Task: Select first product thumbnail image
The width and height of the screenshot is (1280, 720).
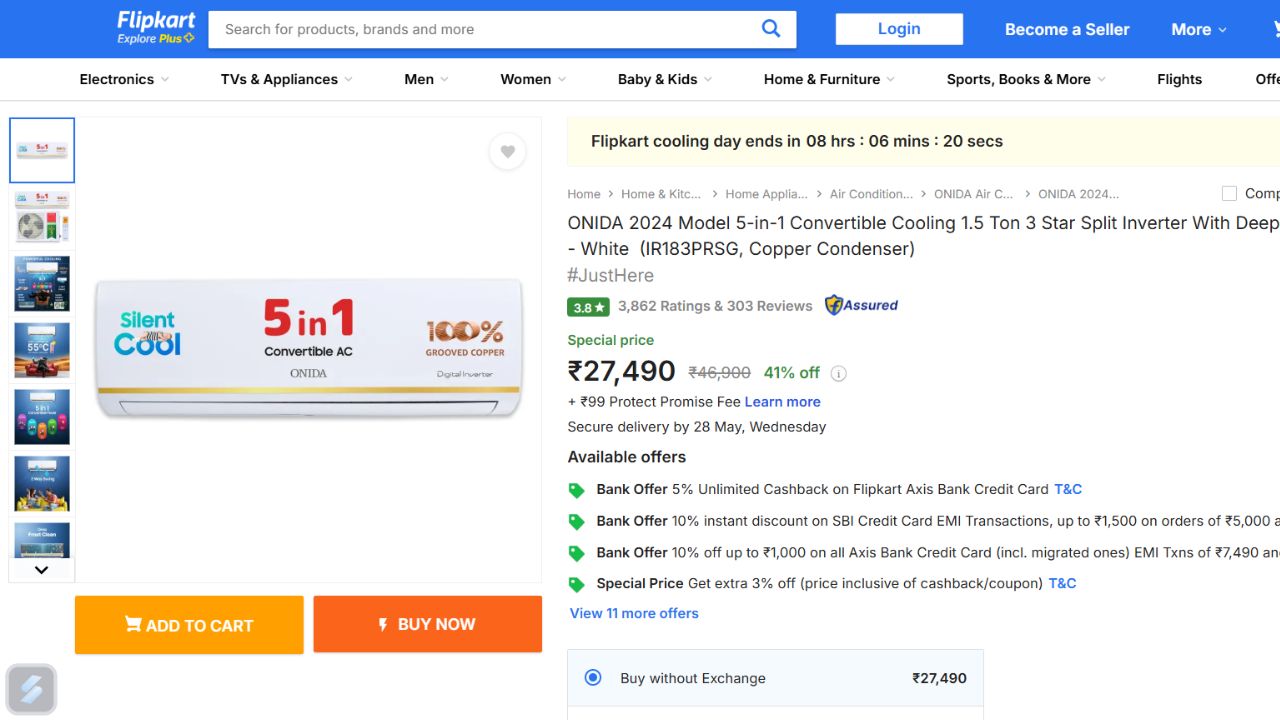Action: 42,150
